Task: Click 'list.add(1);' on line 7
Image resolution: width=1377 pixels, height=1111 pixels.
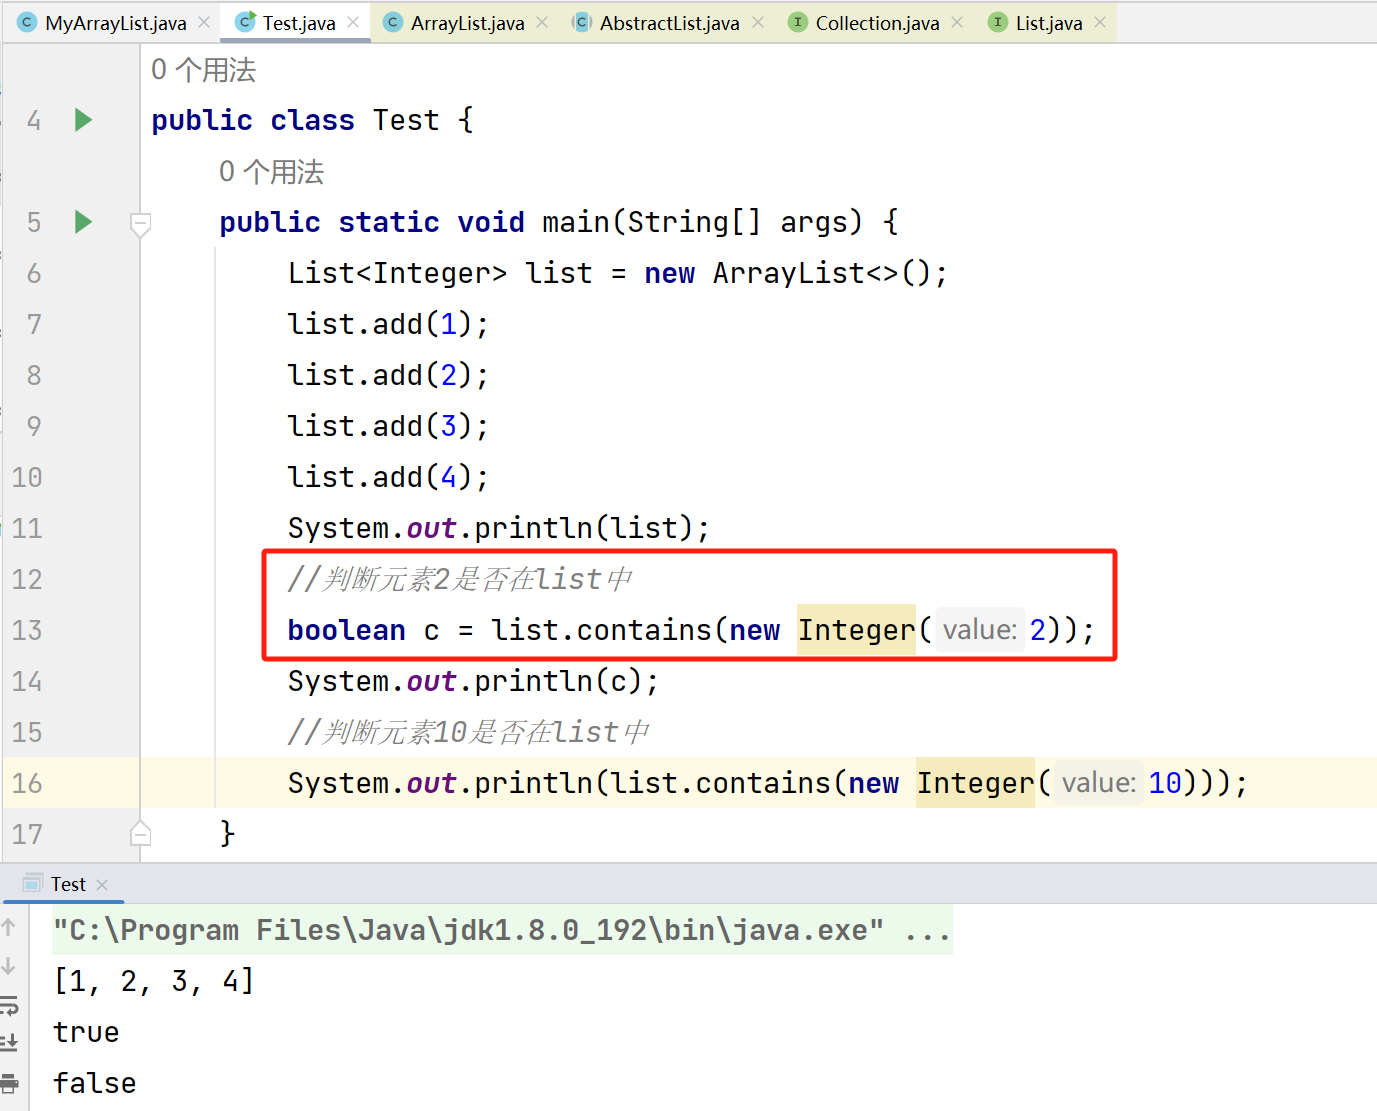Action: (388, 324)
